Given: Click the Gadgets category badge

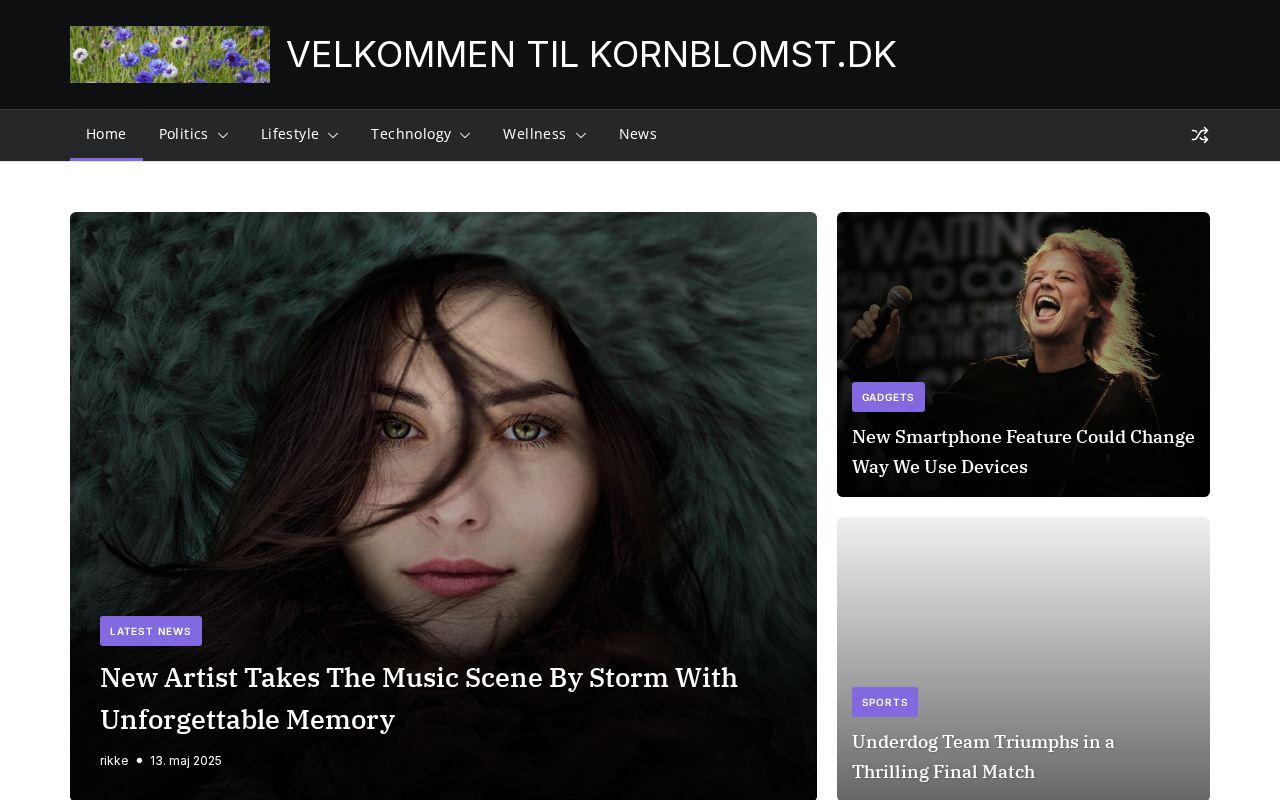Looking at the screenshot, I should tap(888, 397).
